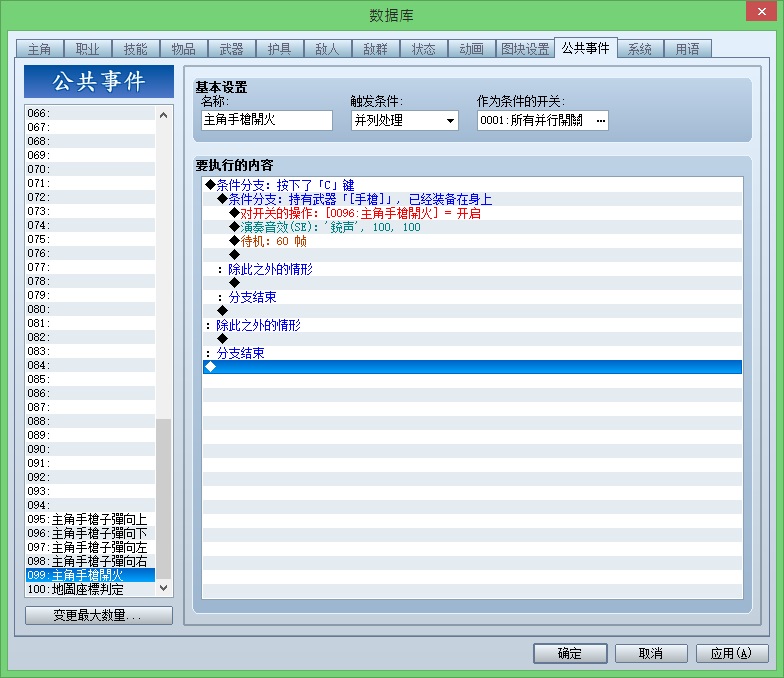
Task: Select empty event slot 075
Action: pyautogui.click(x=90, y=239)
